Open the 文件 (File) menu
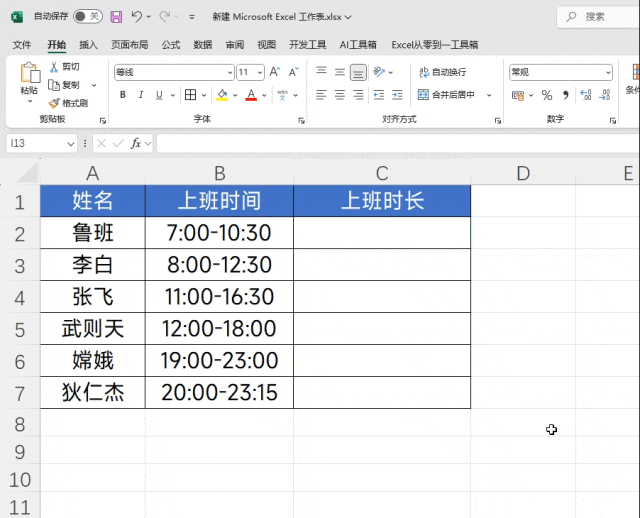The width and height of the screenshot is (640, 518). [x=22, y=44]
